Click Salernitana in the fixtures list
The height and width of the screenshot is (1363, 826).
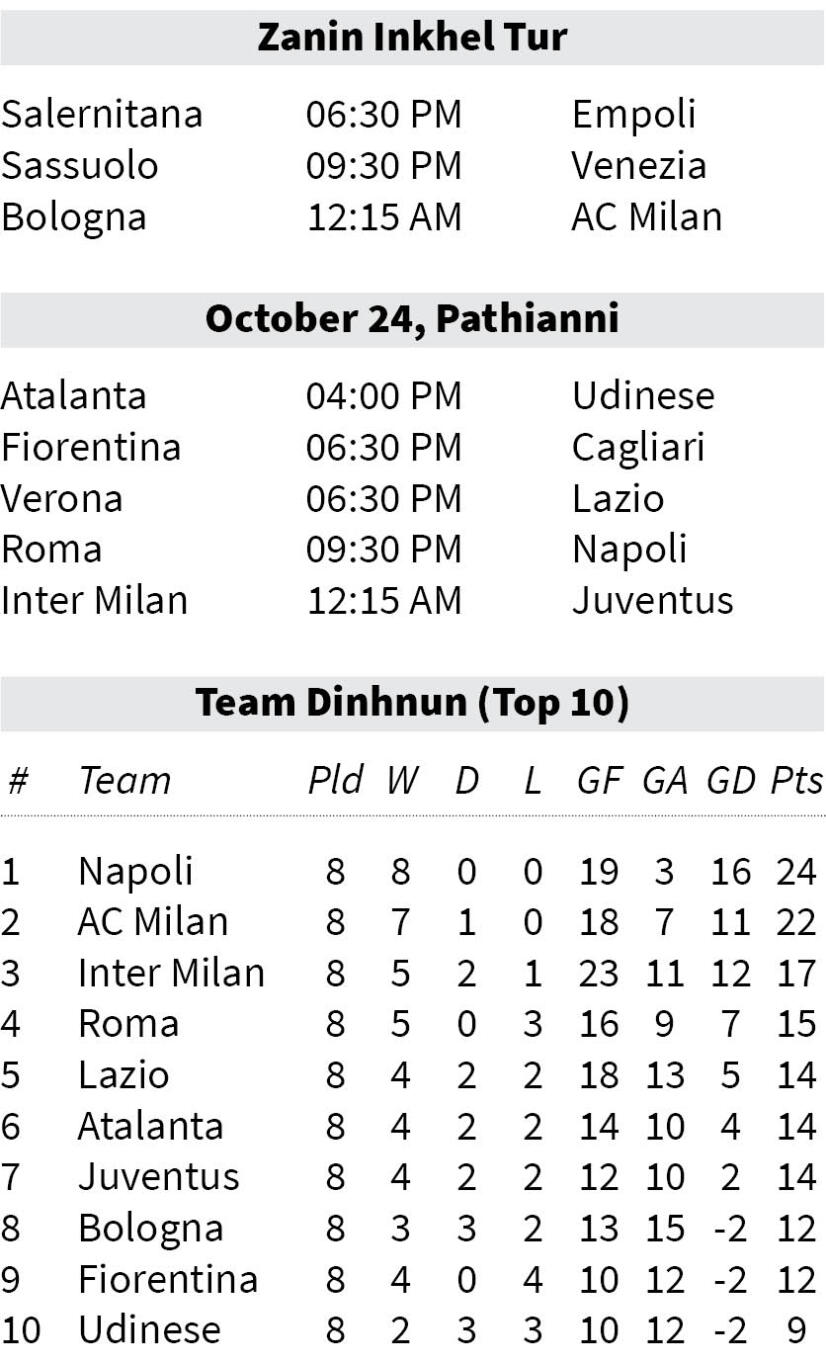click(101, 114)
